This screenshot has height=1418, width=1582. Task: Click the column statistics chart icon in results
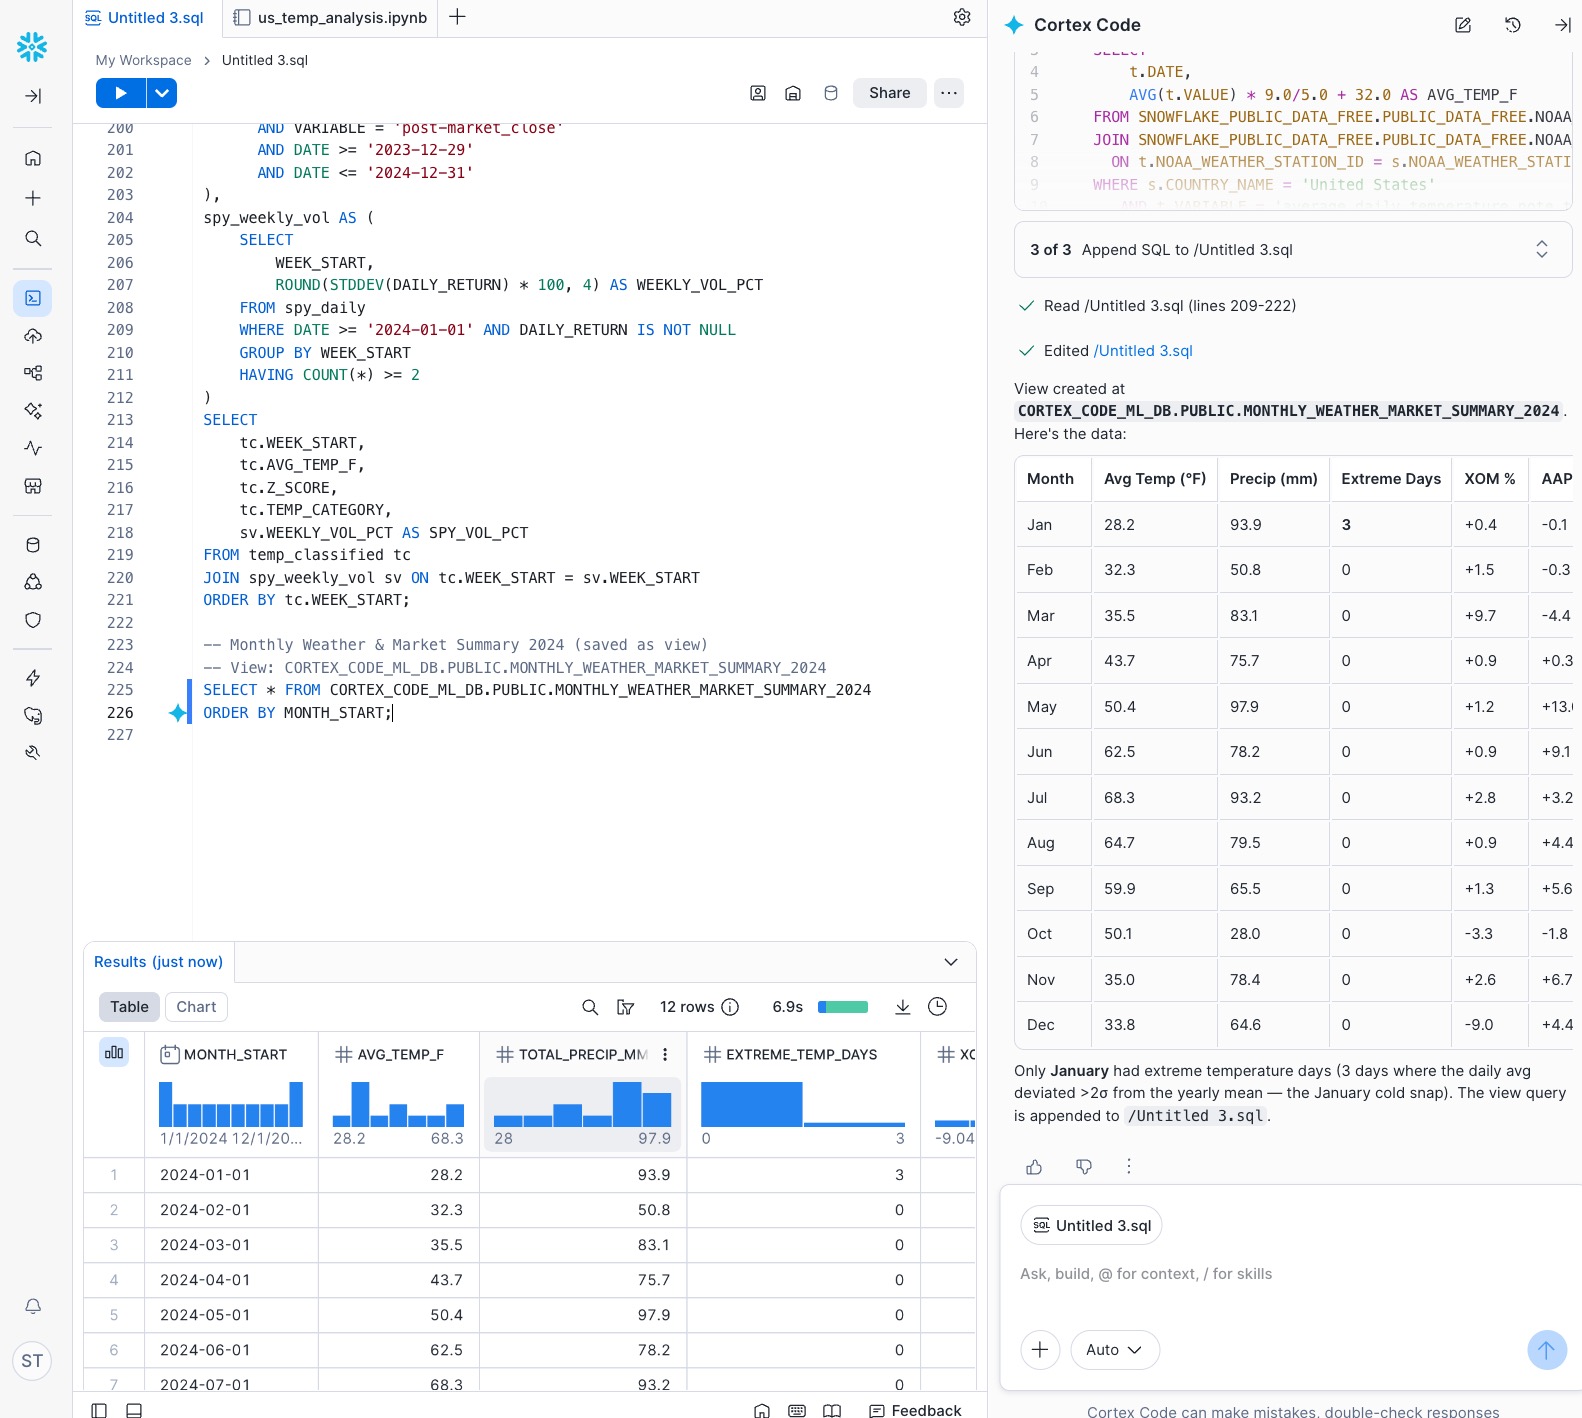click(x=114, y=1052)
